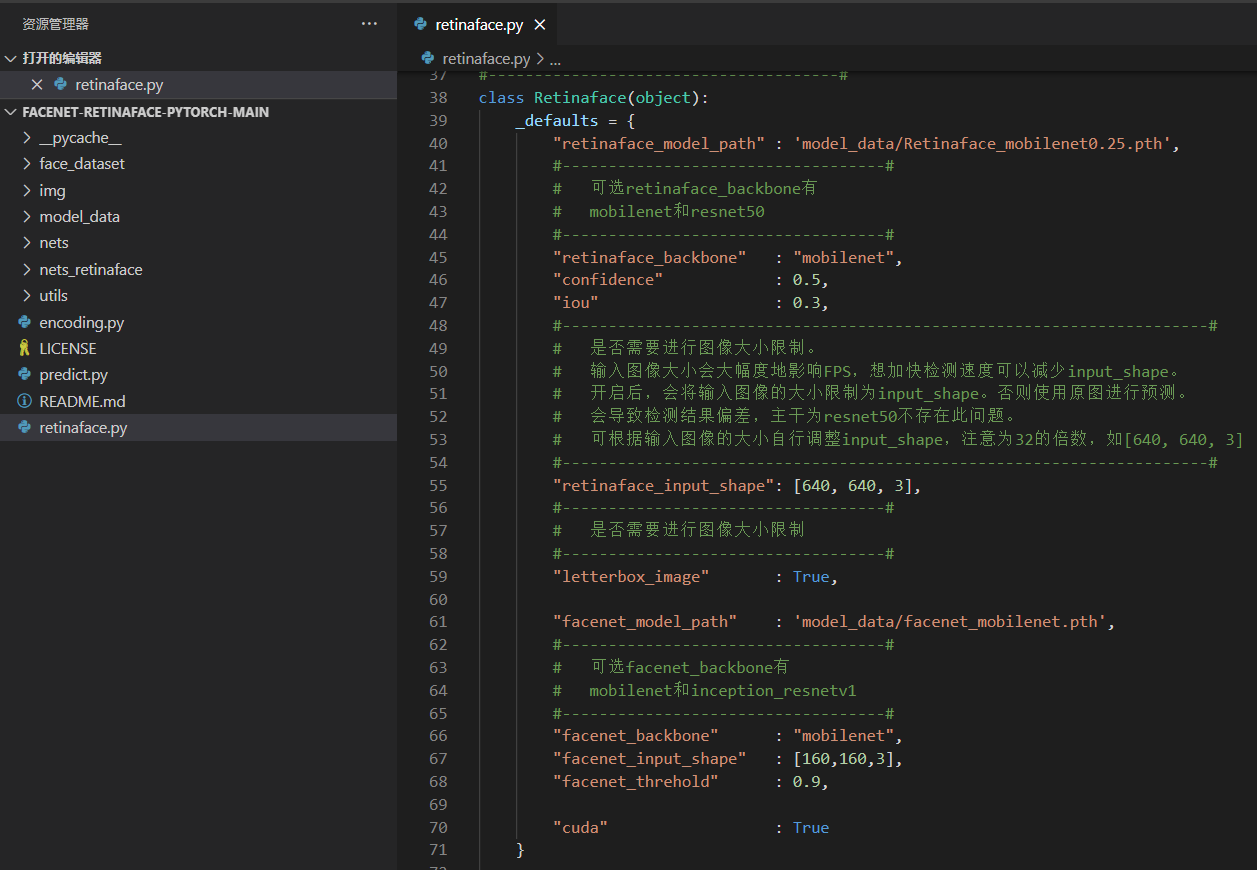Click the "confidence" key

[x=608, y=280]
